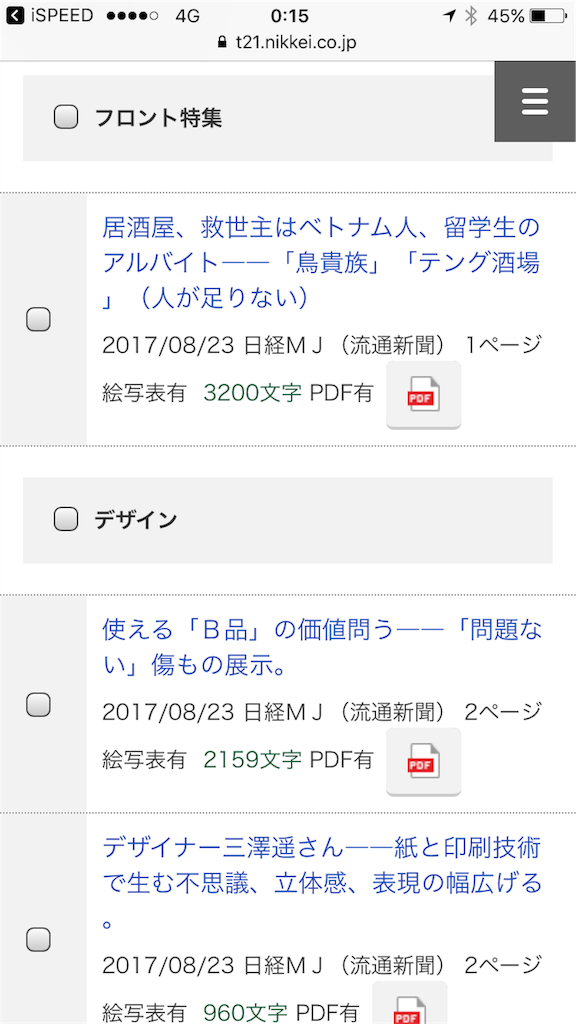Open the hamburger navigation menu

[x=534, y=100]
